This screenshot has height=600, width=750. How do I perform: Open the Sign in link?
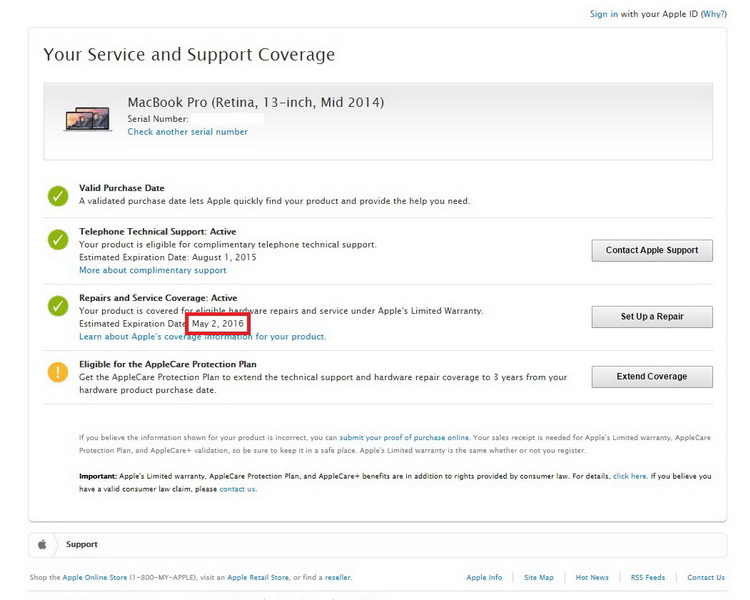pyautogui.click(x=603, y=14)
